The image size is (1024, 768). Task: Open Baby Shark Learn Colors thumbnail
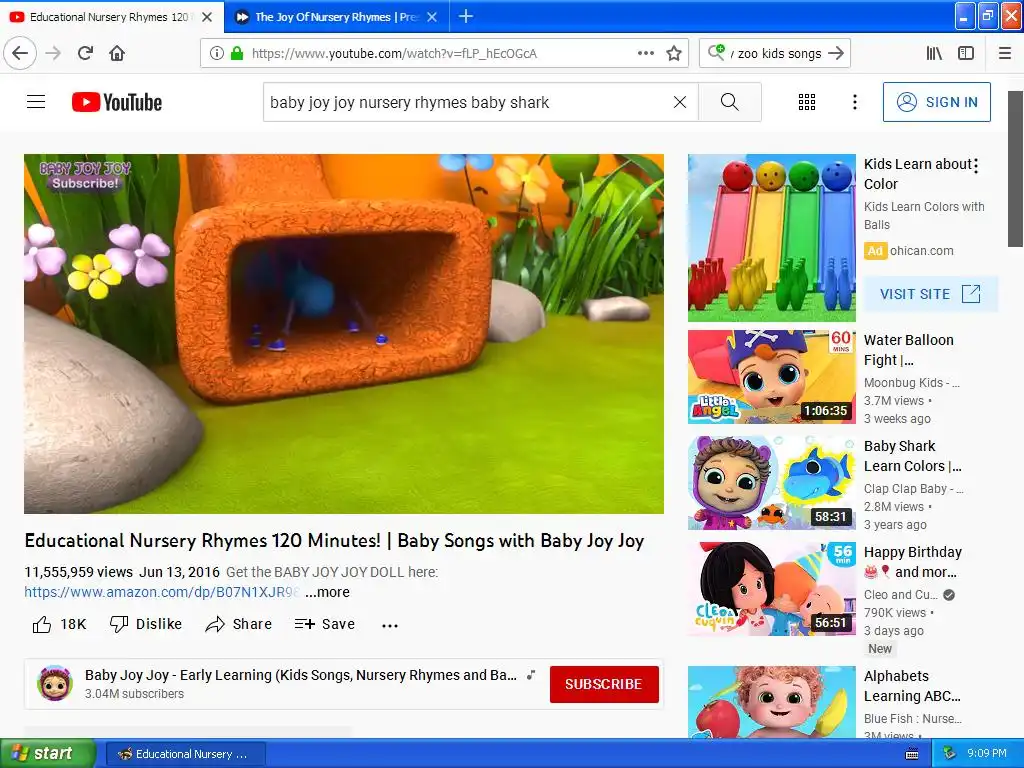771,482
